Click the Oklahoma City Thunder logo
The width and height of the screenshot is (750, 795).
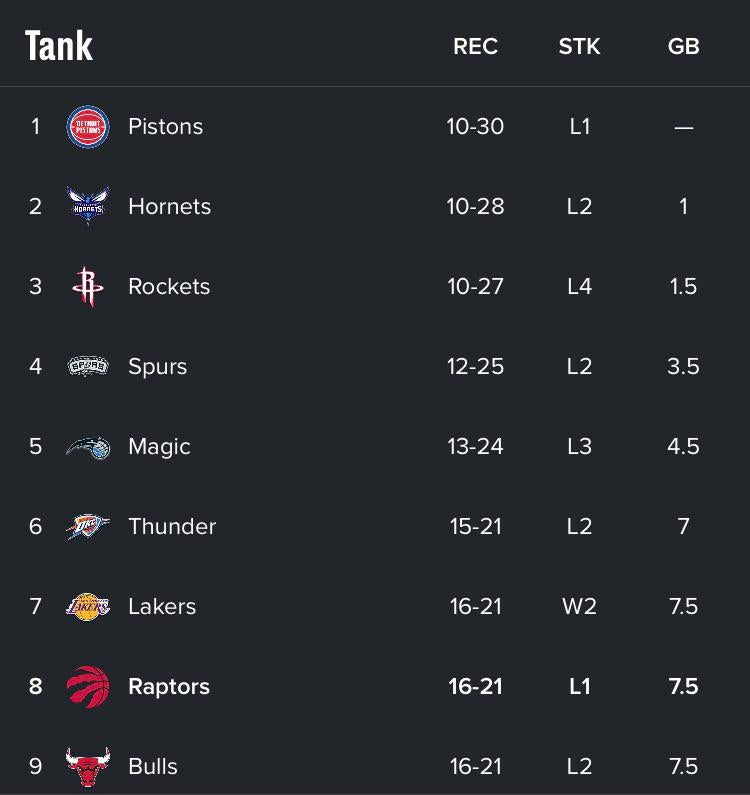click(x=88, y=527)
